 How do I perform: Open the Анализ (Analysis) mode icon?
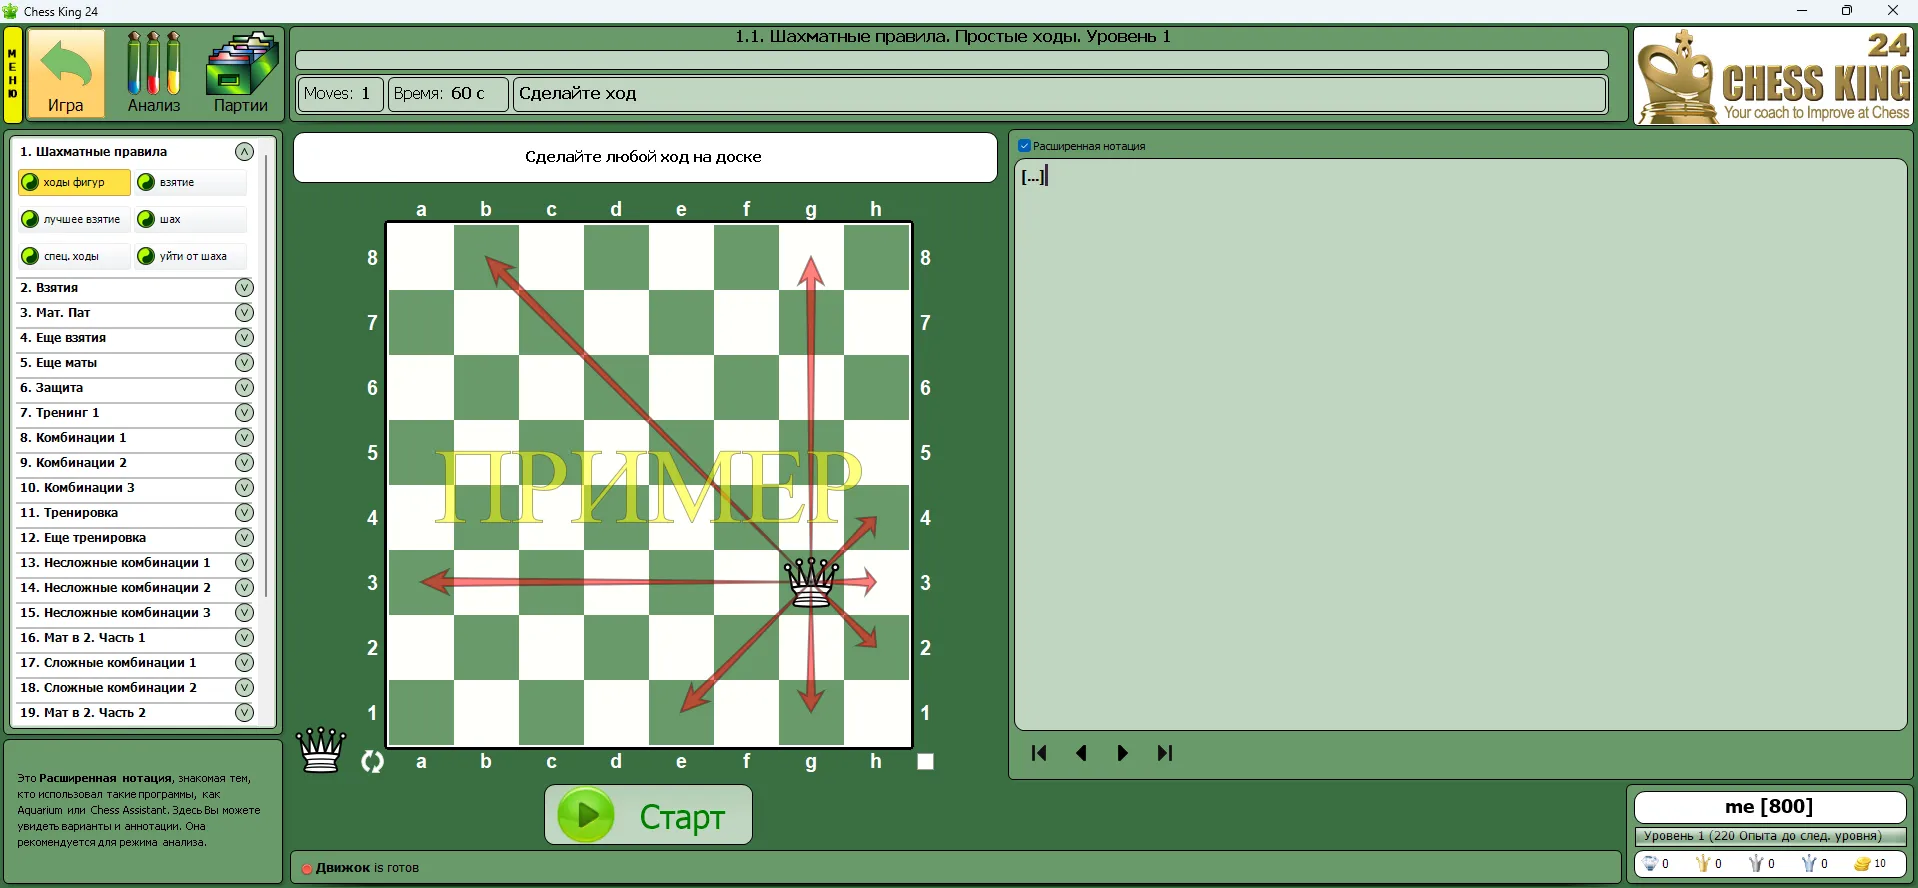153,74
